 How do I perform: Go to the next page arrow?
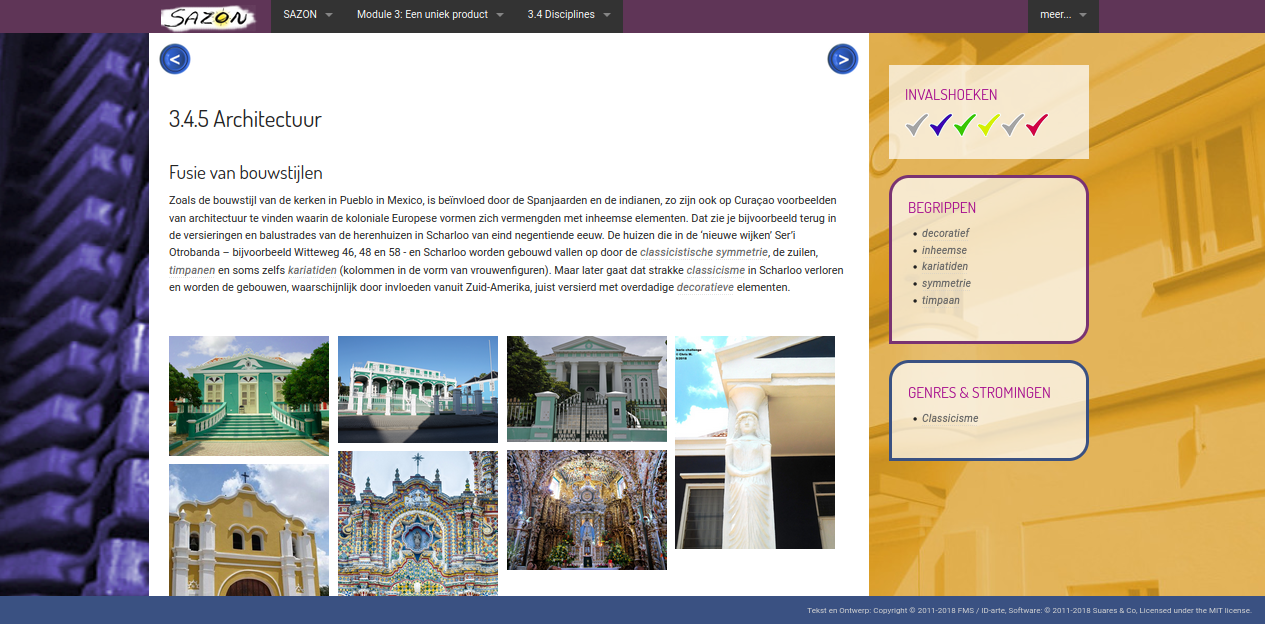[843, 59]
